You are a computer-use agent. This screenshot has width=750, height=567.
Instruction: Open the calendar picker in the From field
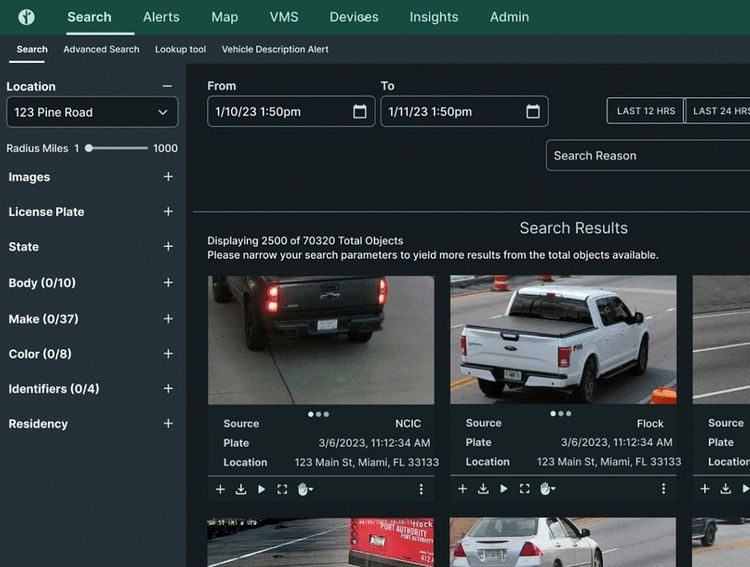pyautogui.click(x=360, y=112)
